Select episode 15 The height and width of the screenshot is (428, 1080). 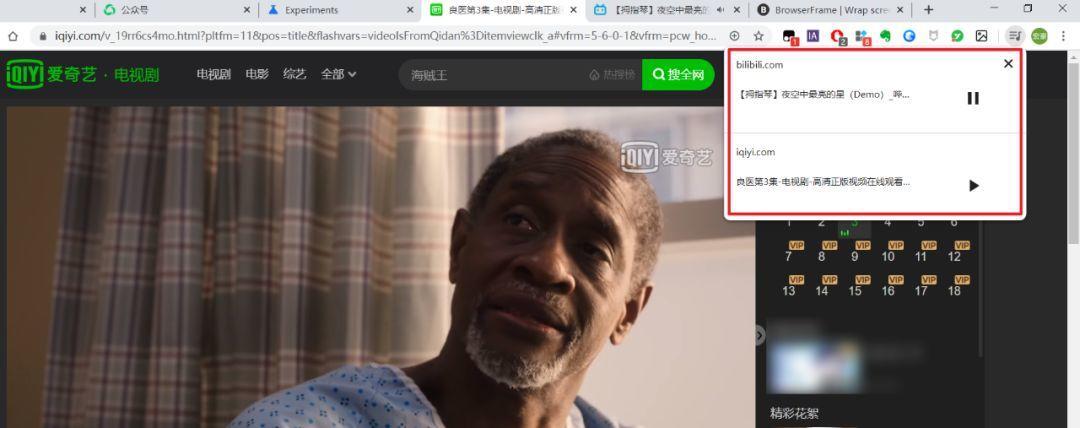(855, 291)
